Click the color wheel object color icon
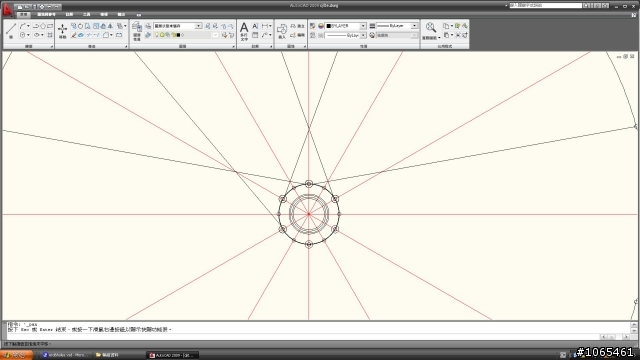The height and width of the screenshot is (360, 640). click(x=321, y=26)
